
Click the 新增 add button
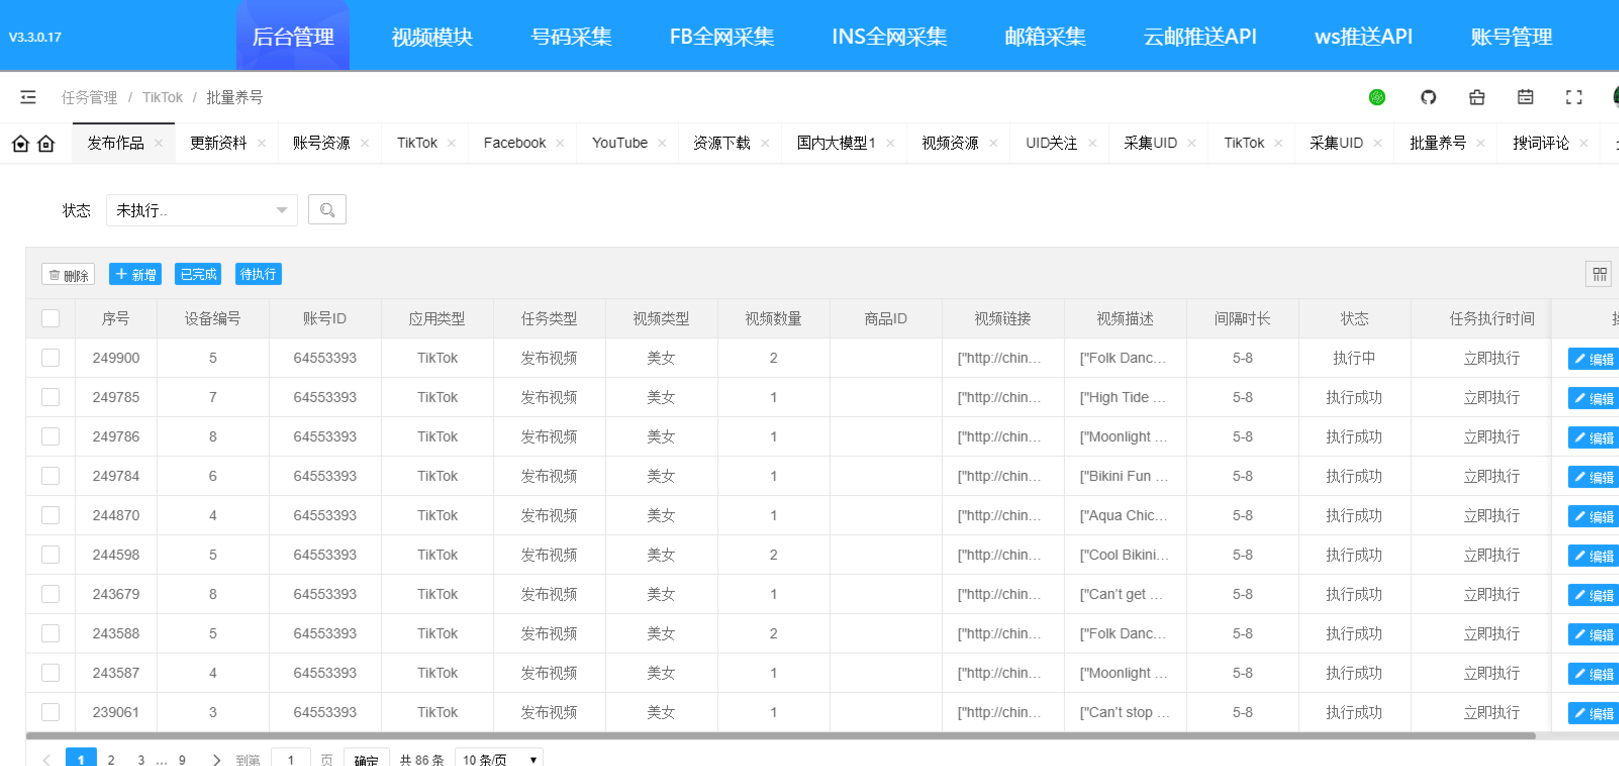(135, 274)
